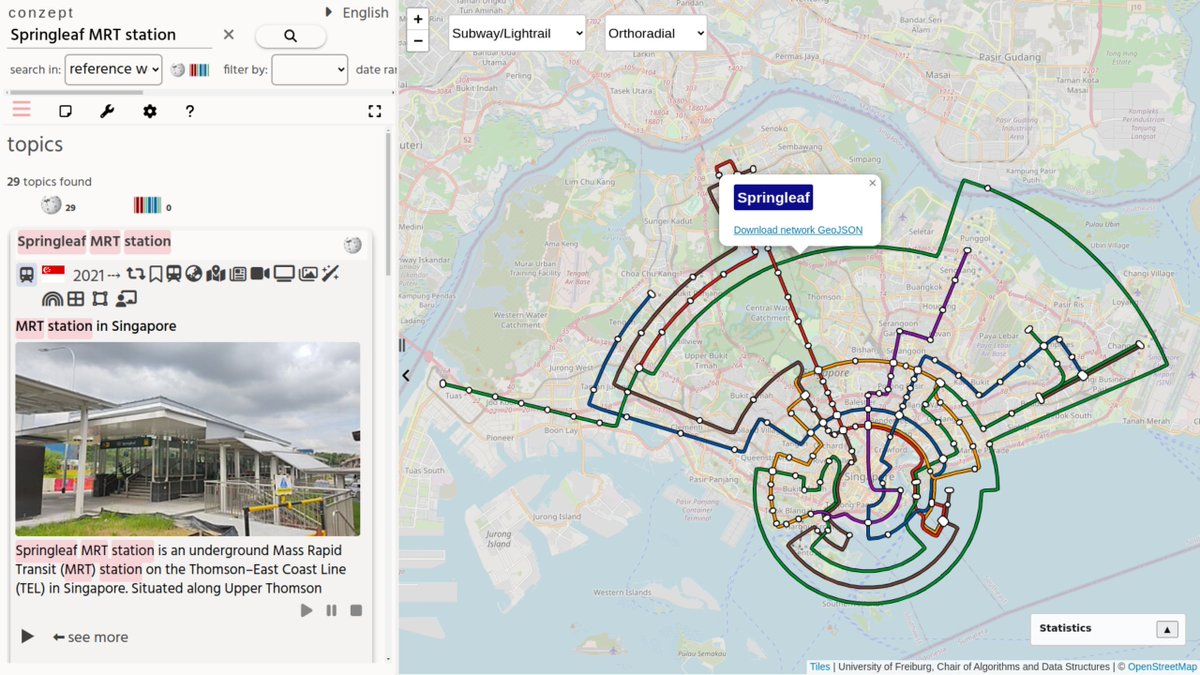Click the second train icon after bookmark
This screenshot has height=675, width=1200.
click(173, 274)
